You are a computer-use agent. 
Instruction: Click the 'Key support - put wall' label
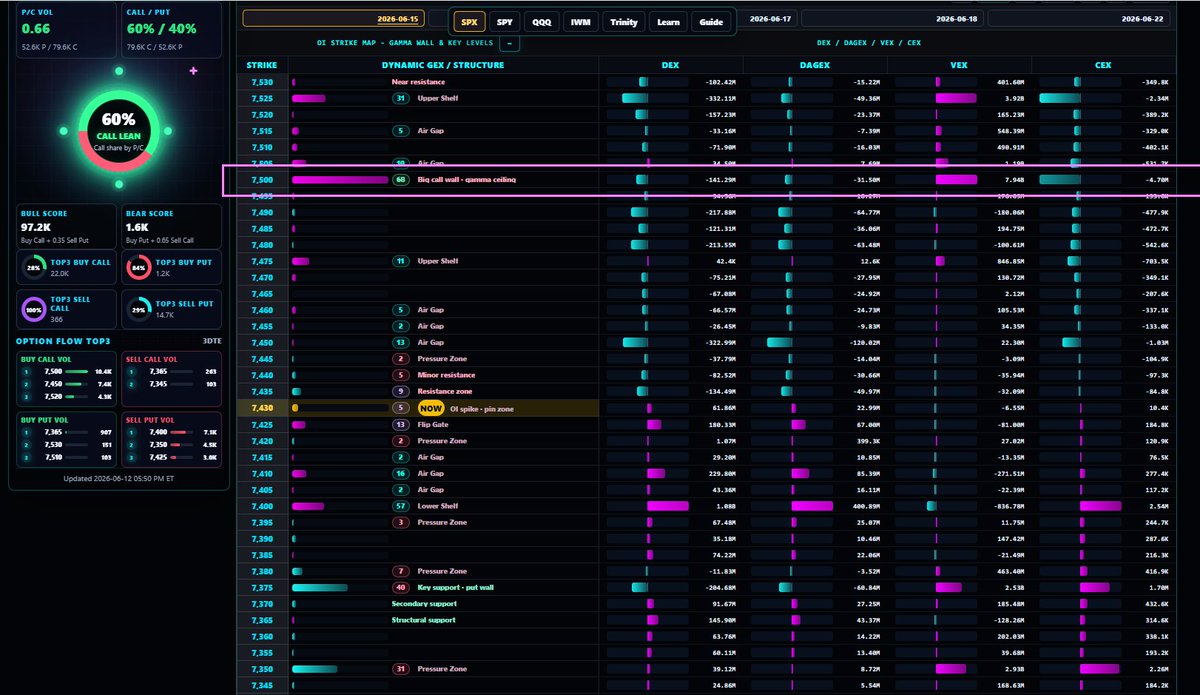(457, 588)
